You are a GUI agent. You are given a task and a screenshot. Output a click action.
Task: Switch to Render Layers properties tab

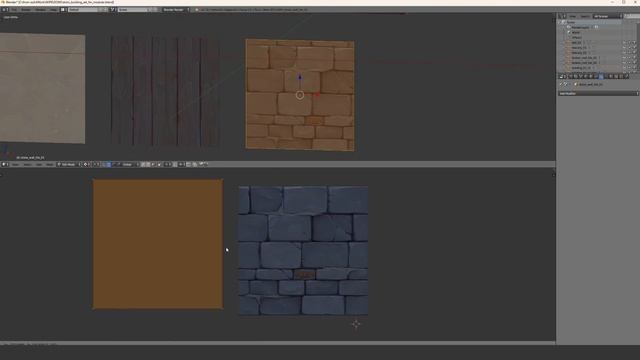(576, 77)
